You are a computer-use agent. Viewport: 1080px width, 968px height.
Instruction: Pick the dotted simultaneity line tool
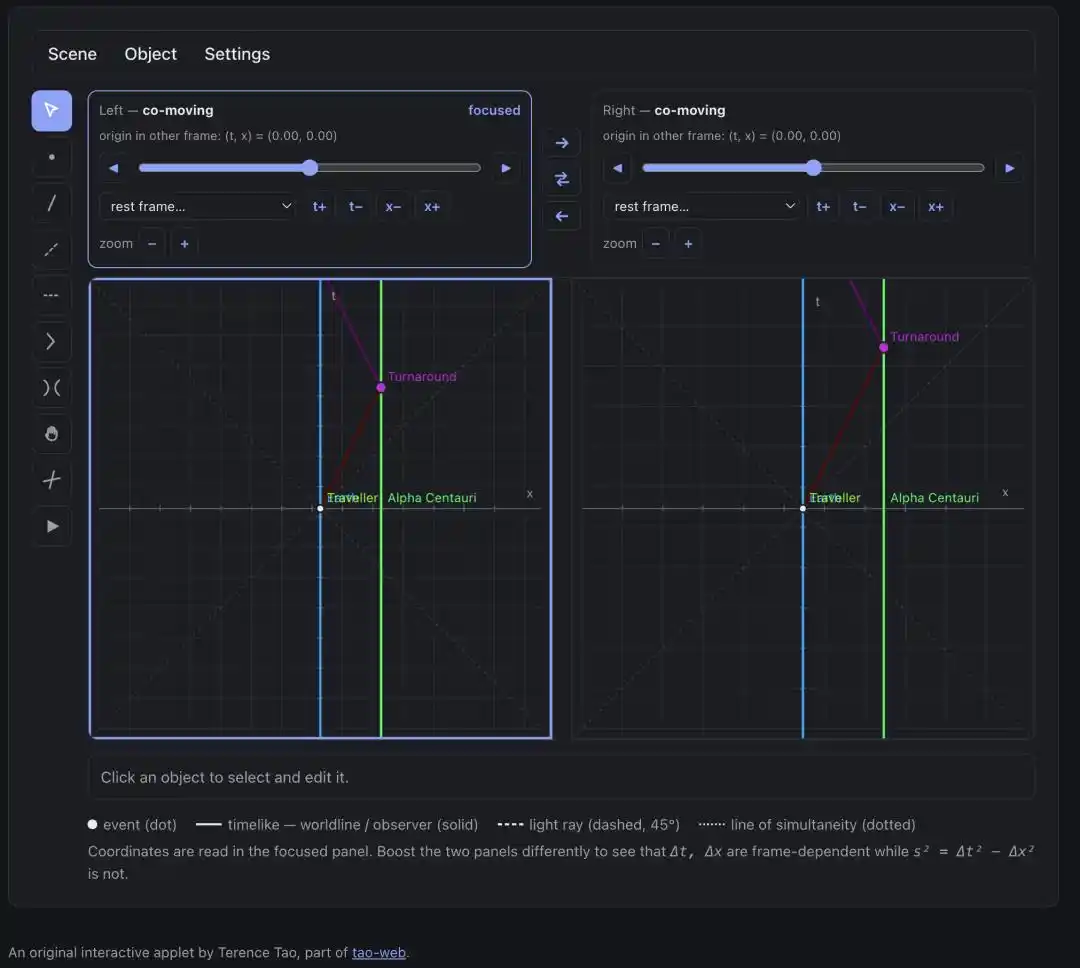click(52, 296)
